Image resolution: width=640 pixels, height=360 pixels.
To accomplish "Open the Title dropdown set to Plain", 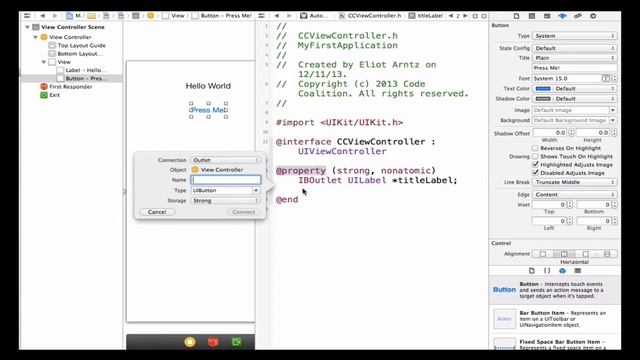I will (x=575, y=58).
